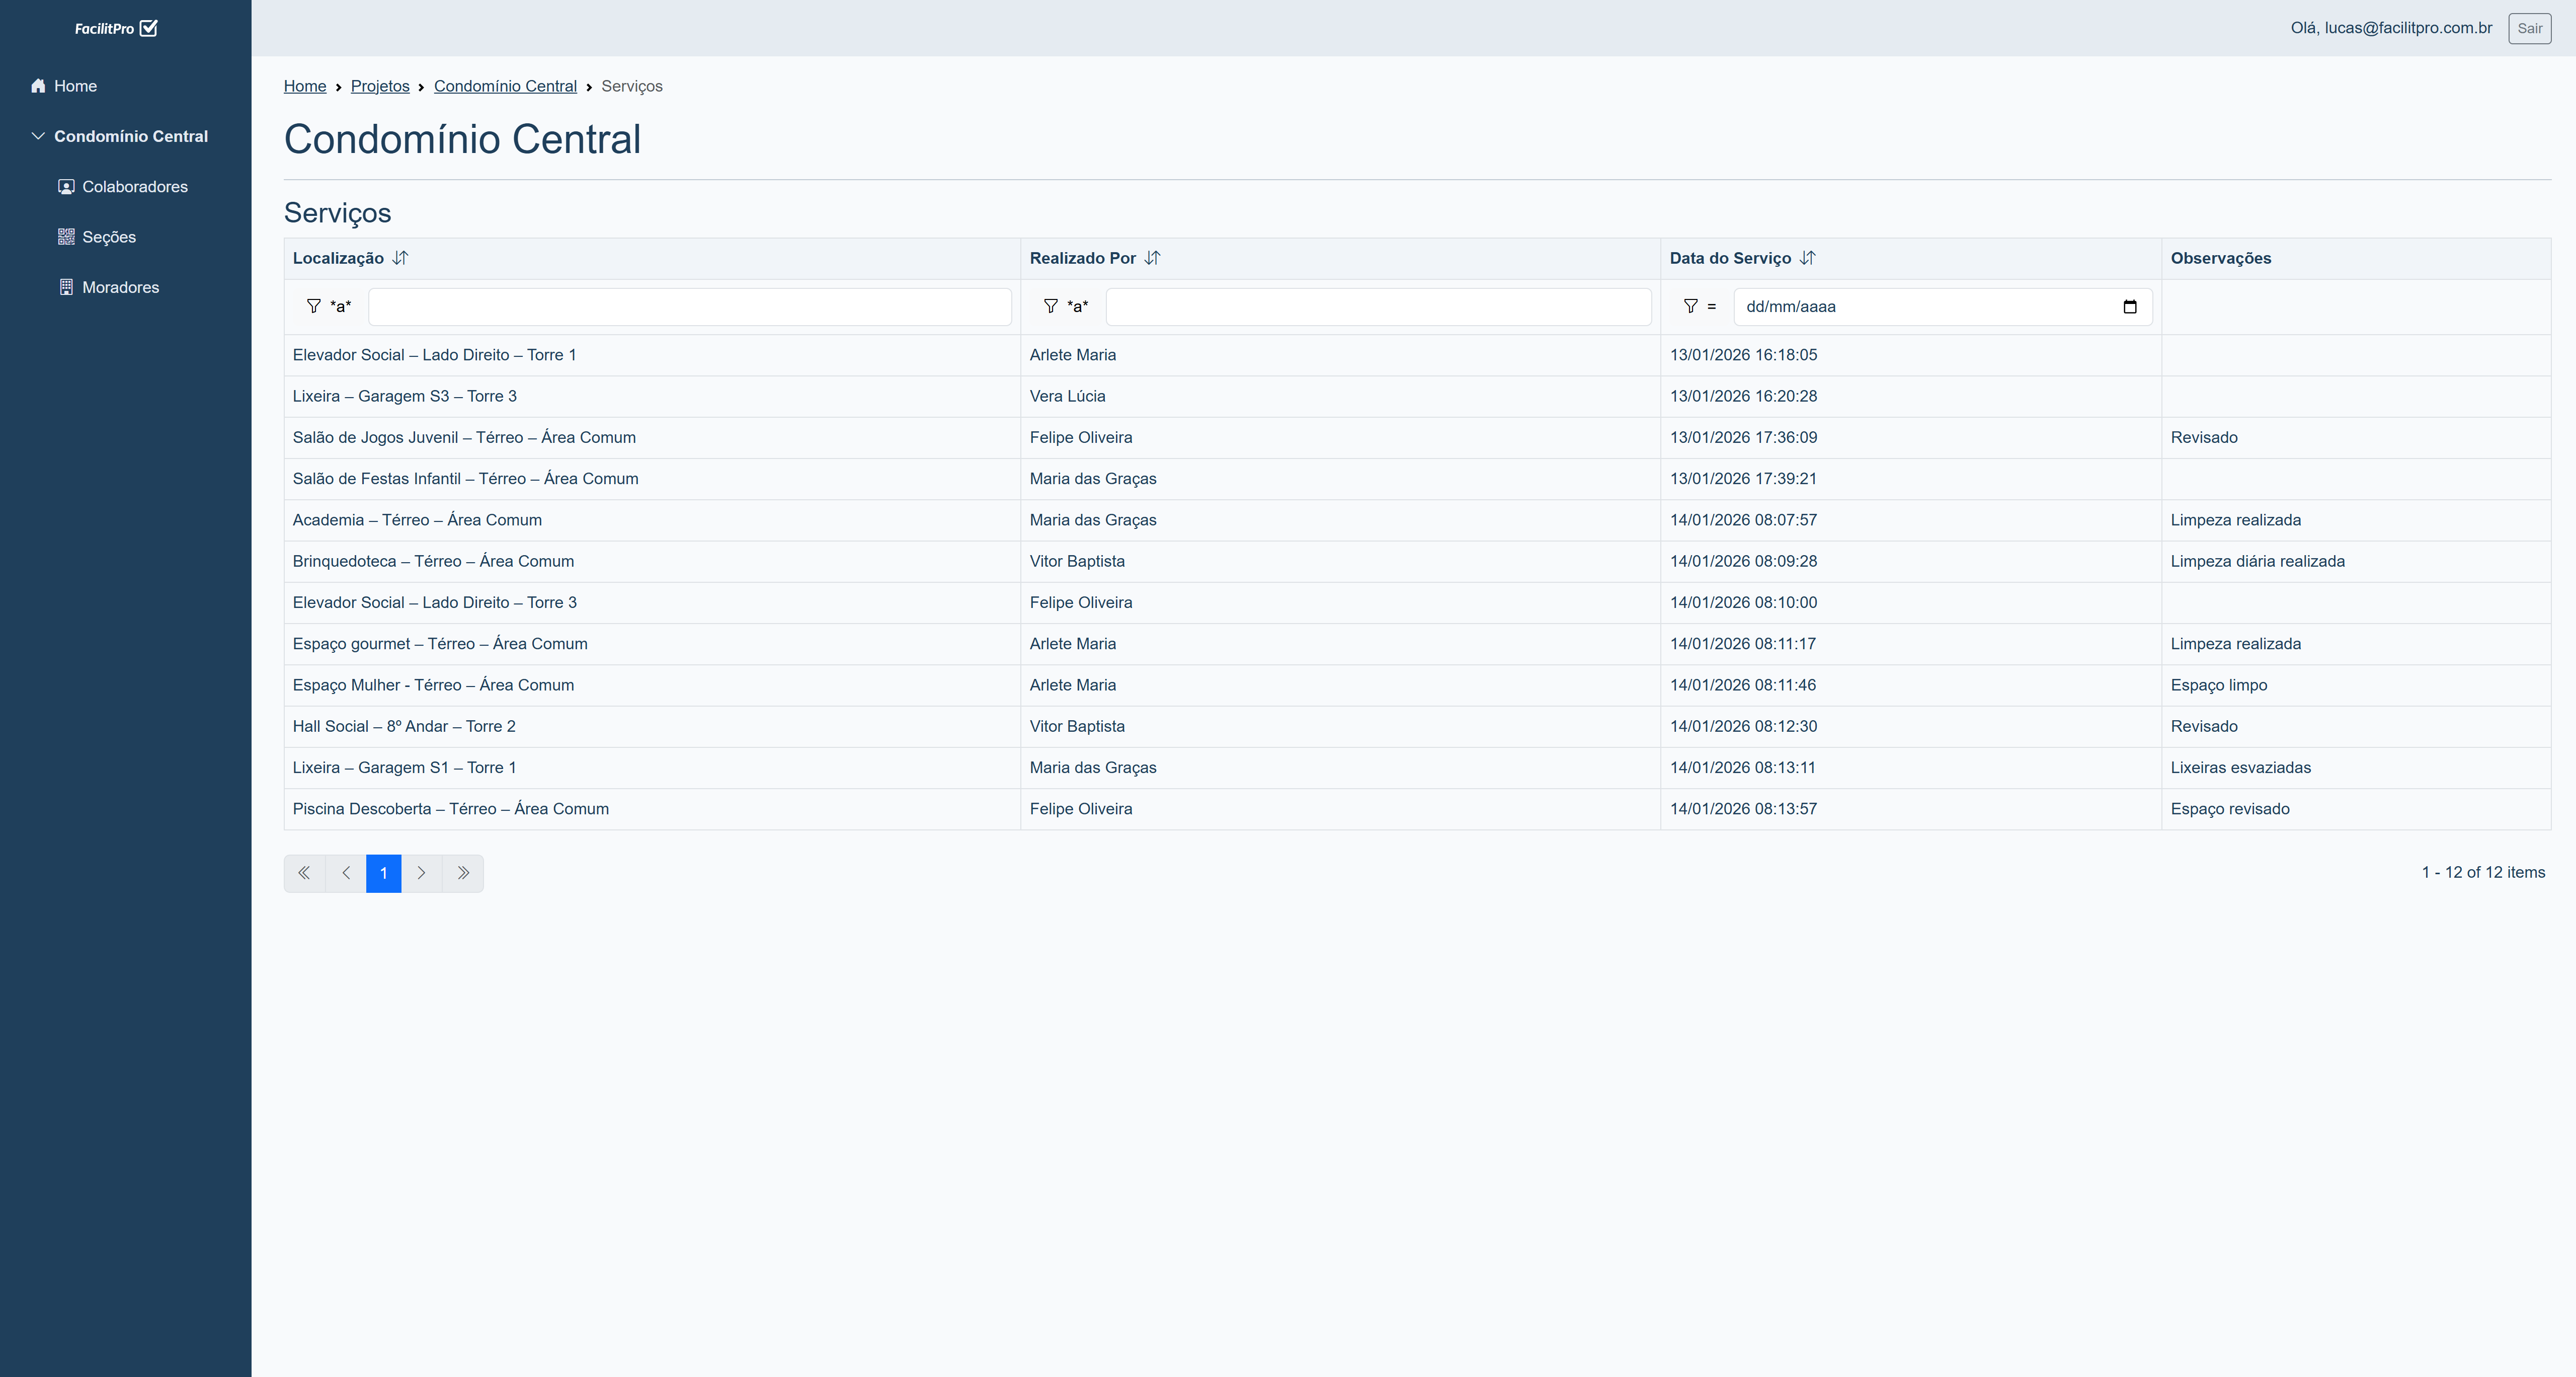
Task: Click the Home house icon in sidebar
Action: coord(38,86)
